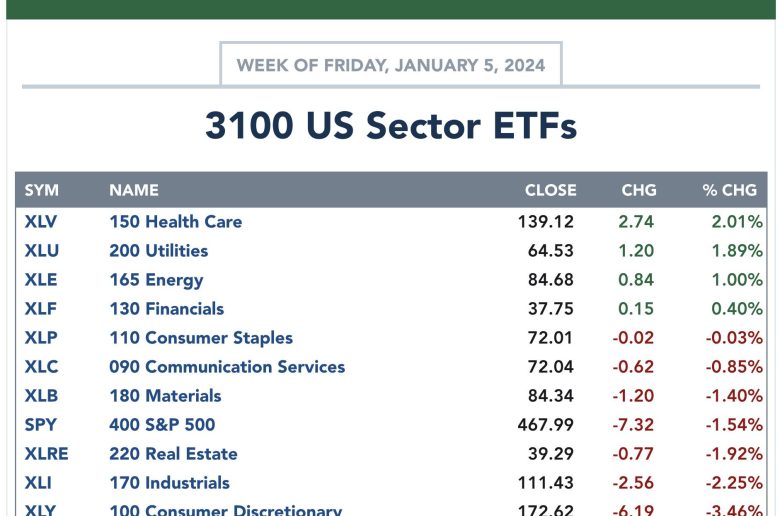Open 110 Consumer Staples link

pyautogui.click(x=201, y=338)
